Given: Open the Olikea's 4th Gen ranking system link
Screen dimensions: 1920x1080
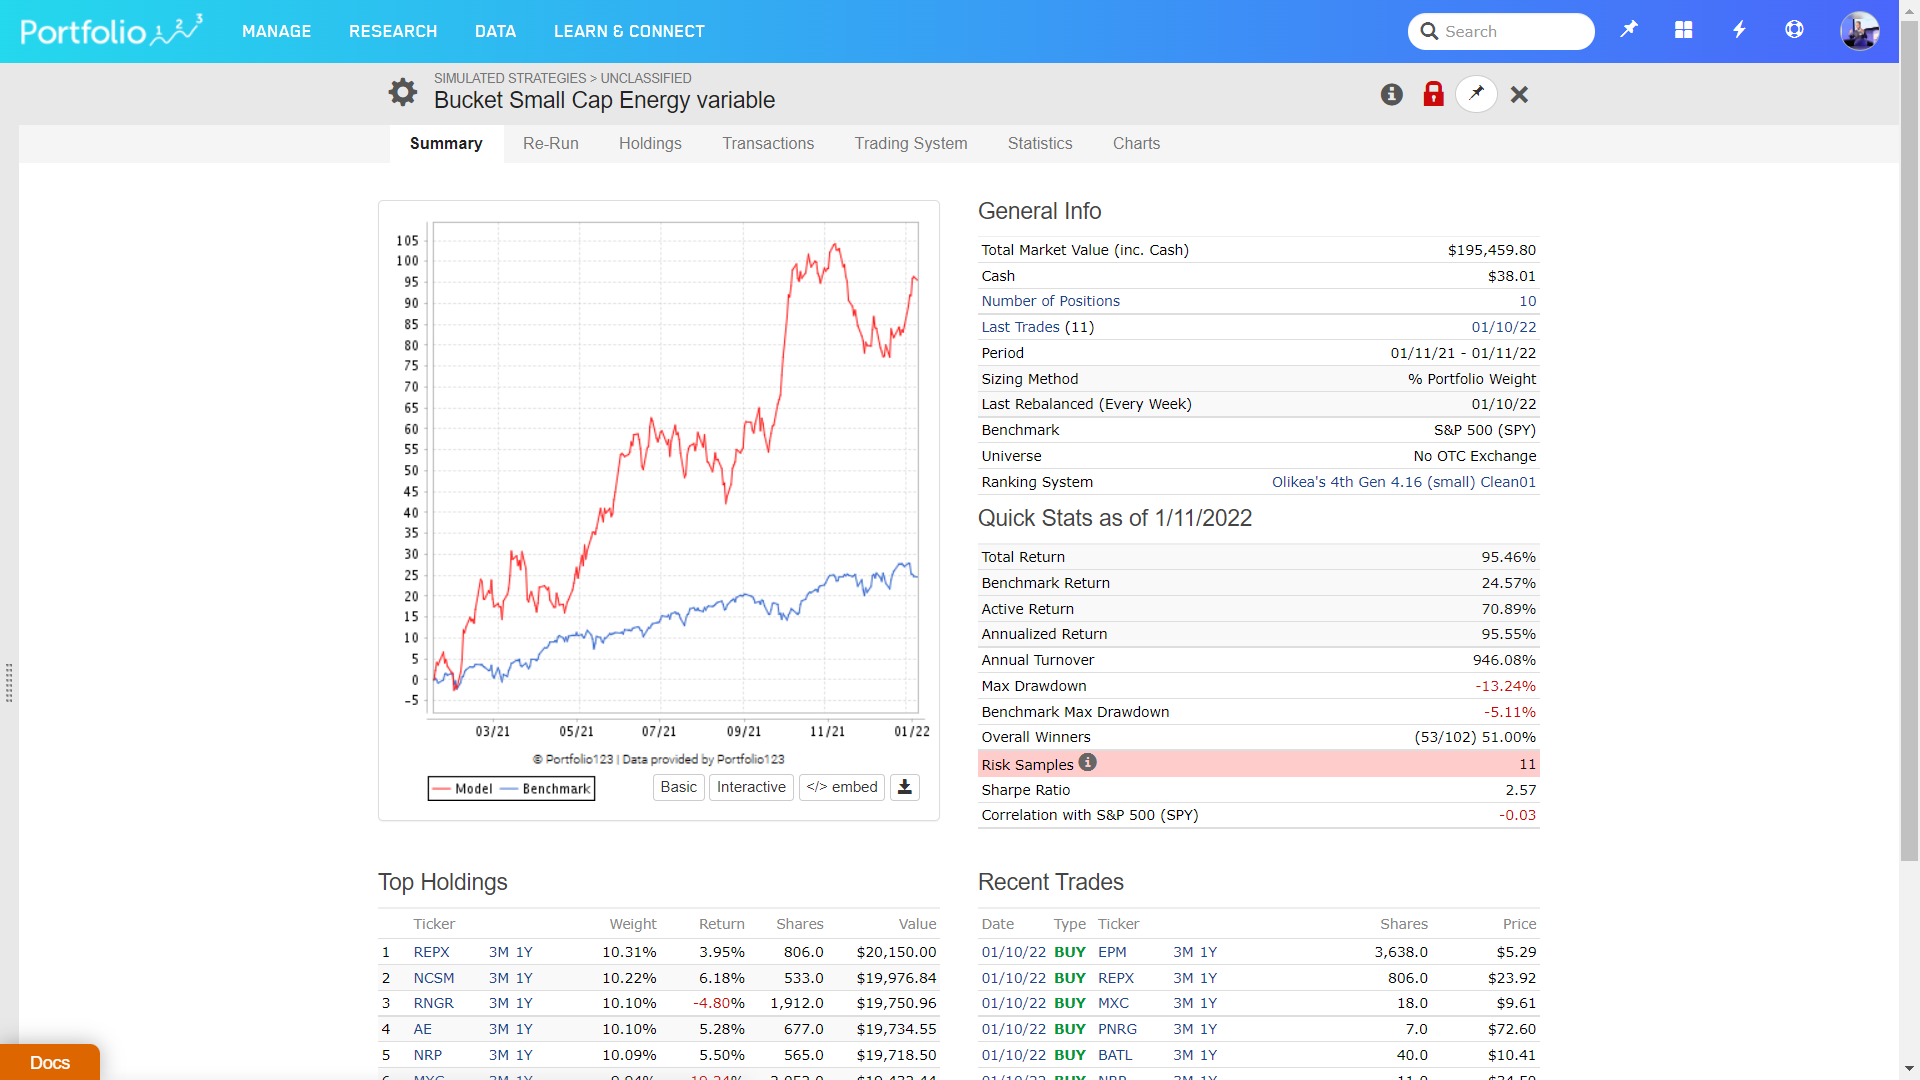Looking at the screenshot, I should tap(1403, 482).
